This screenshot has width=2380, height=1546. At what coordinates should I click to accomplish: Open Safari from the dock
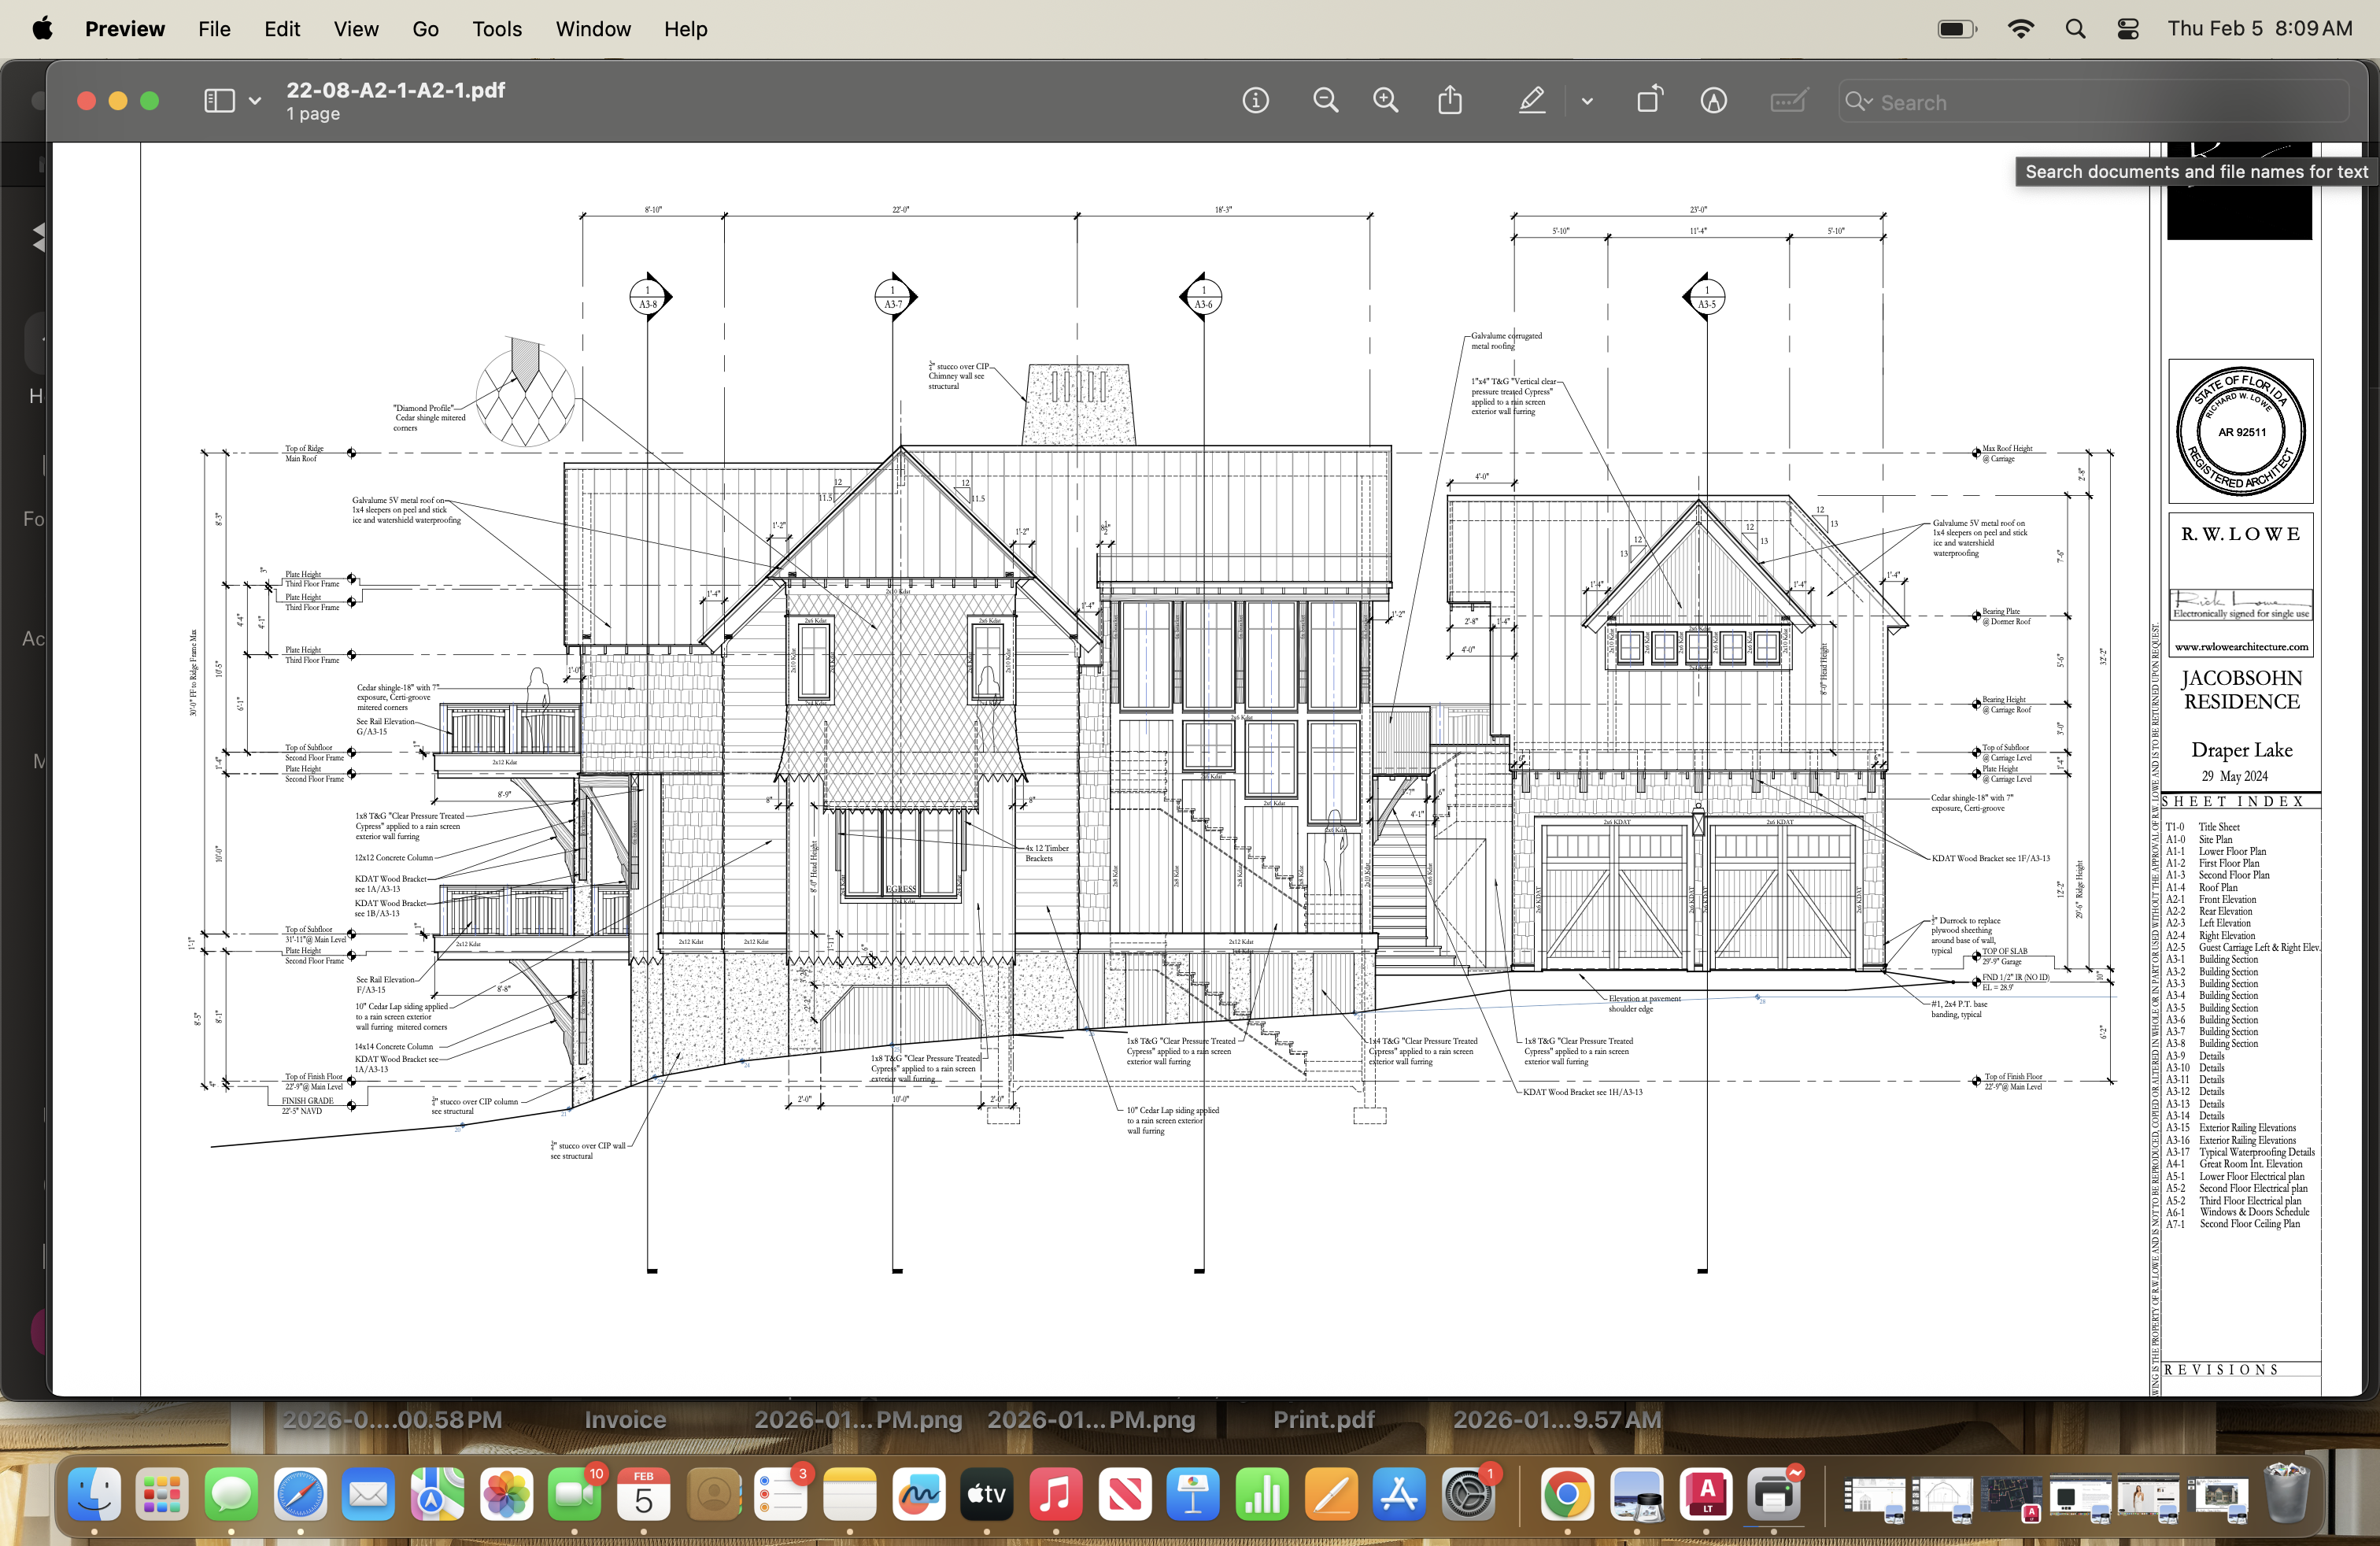click(x=300, y=1495)
